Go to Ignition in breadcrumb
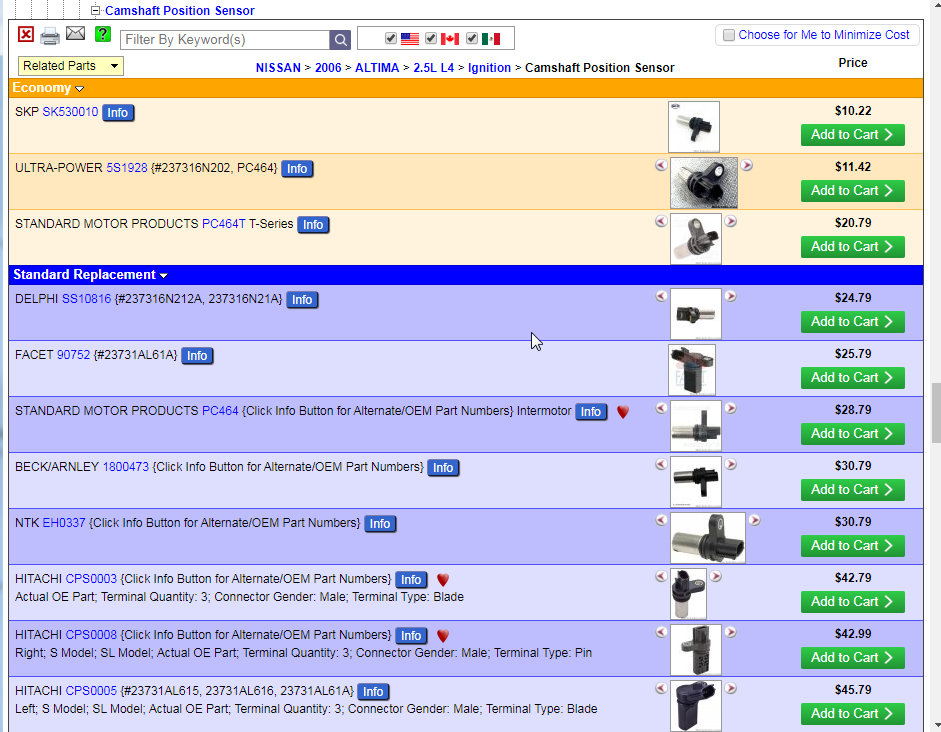Viewport: 941px width, 732px height. [x=489, y=68]
